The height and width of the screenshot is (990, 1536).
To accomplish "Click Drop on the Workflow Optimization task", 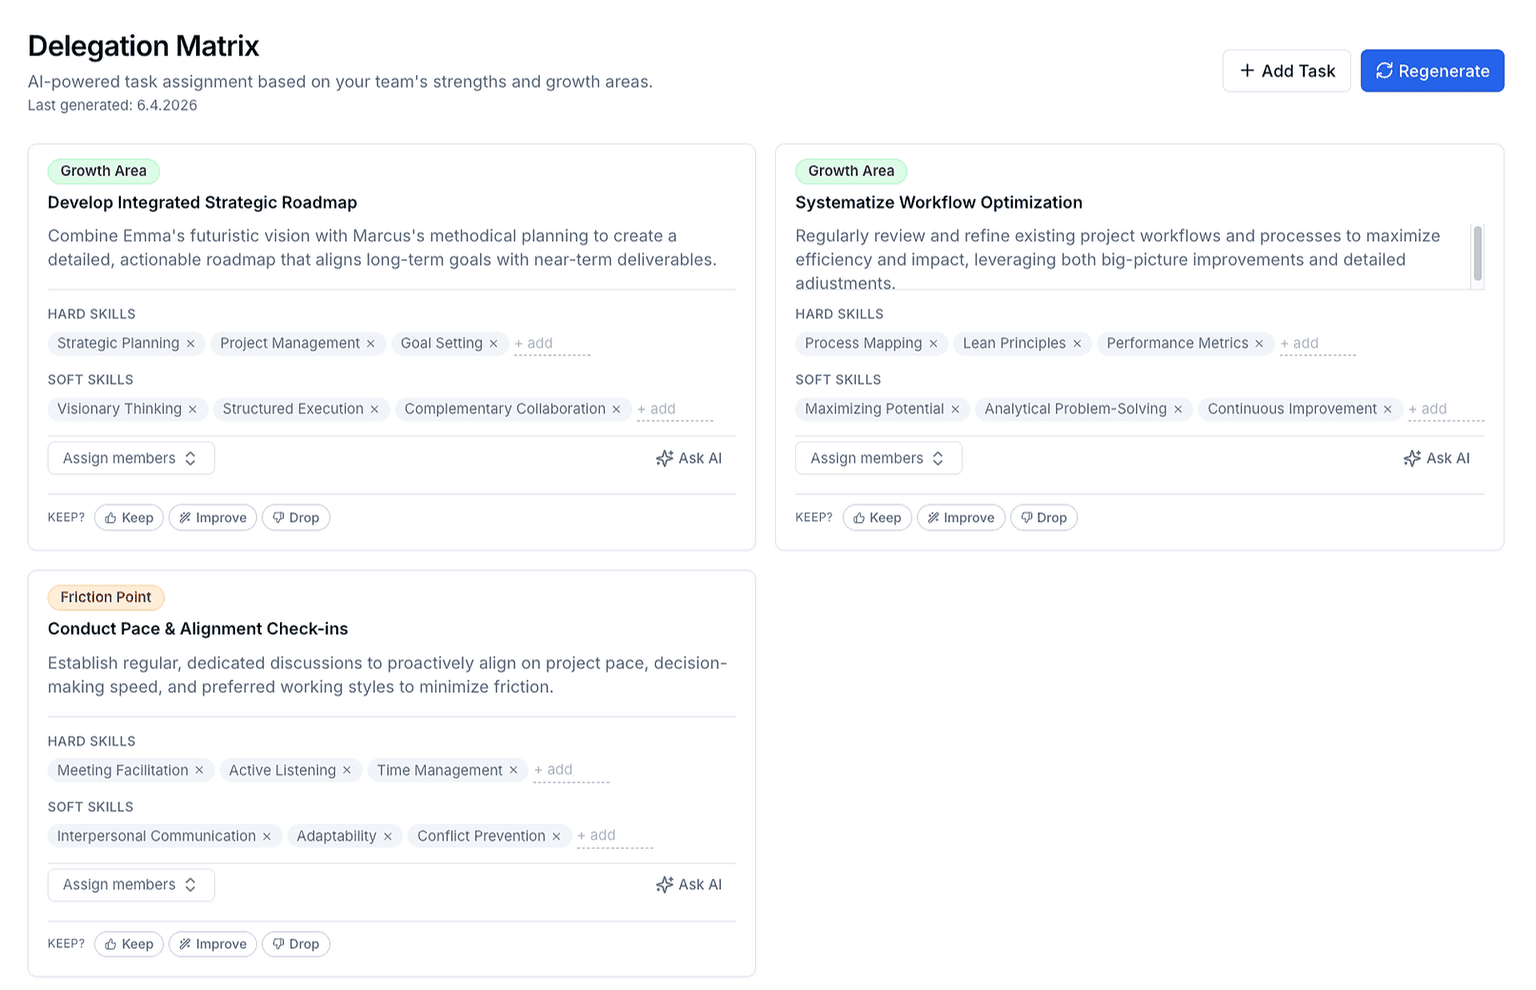I will pos(1044,517).
